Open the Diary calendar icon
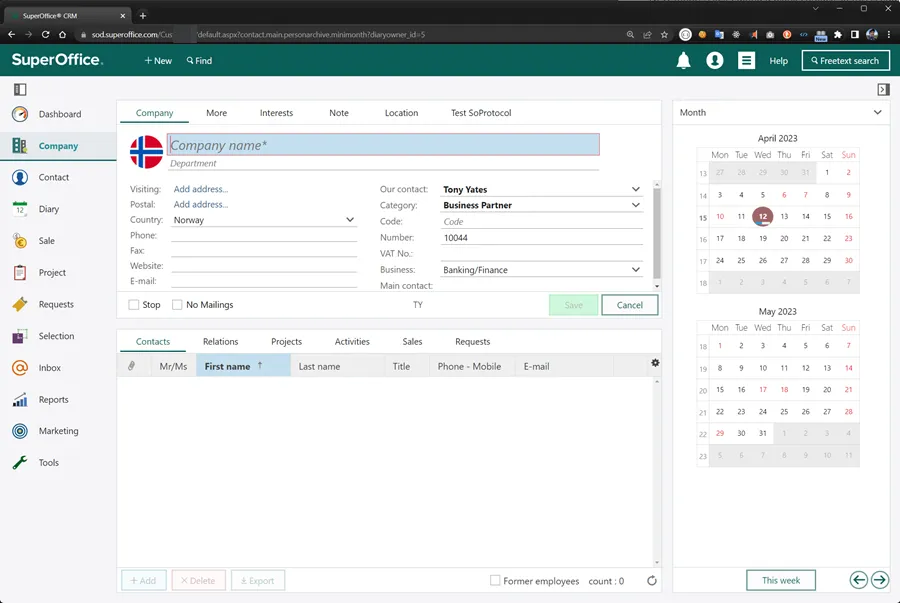The image size is (900, 603). click(20, 209)
